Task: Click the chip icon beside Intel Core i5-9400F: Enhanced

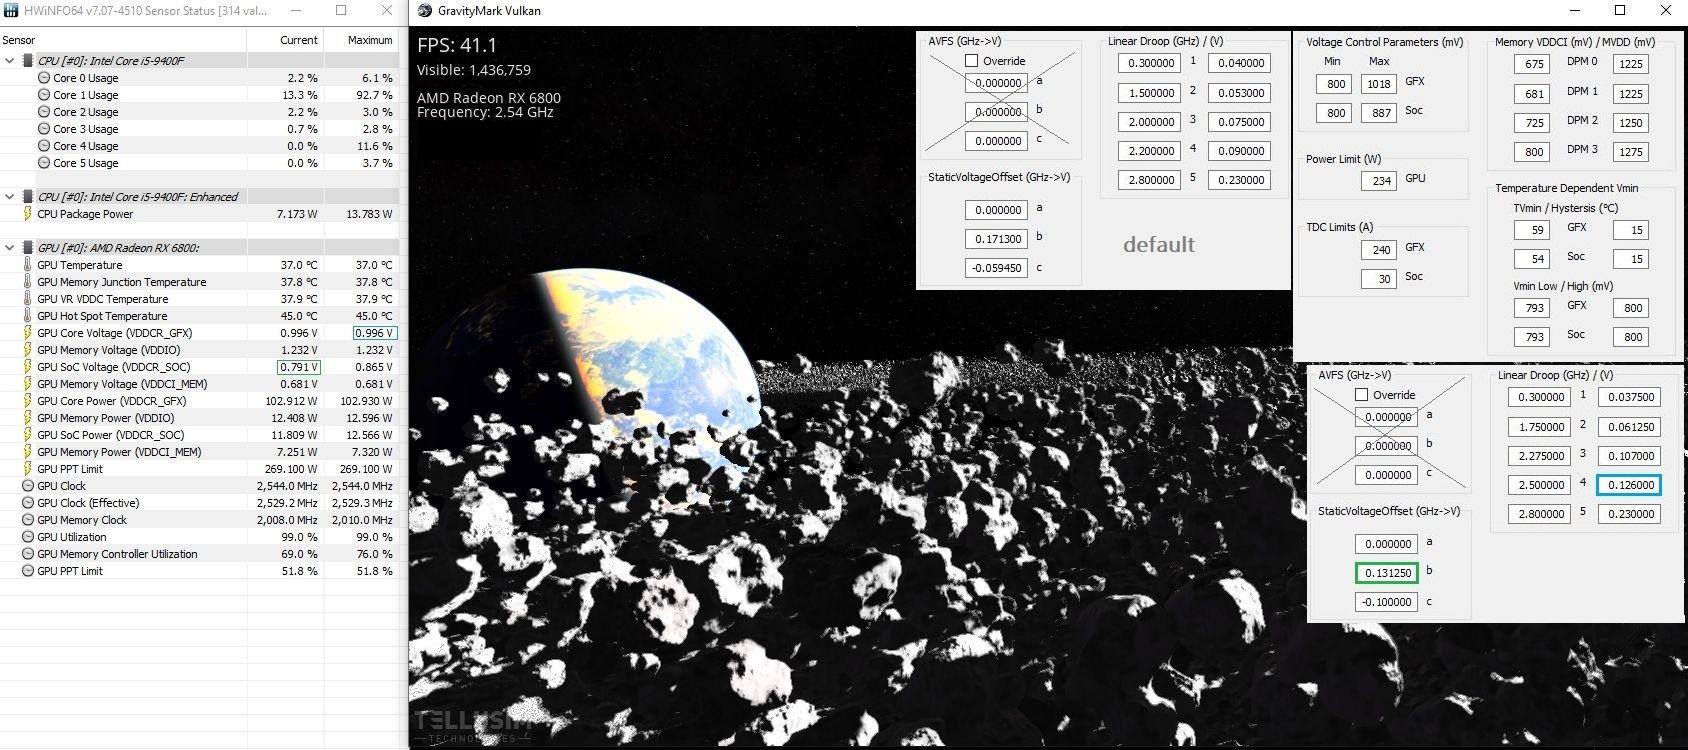Action: coord(28,197)
